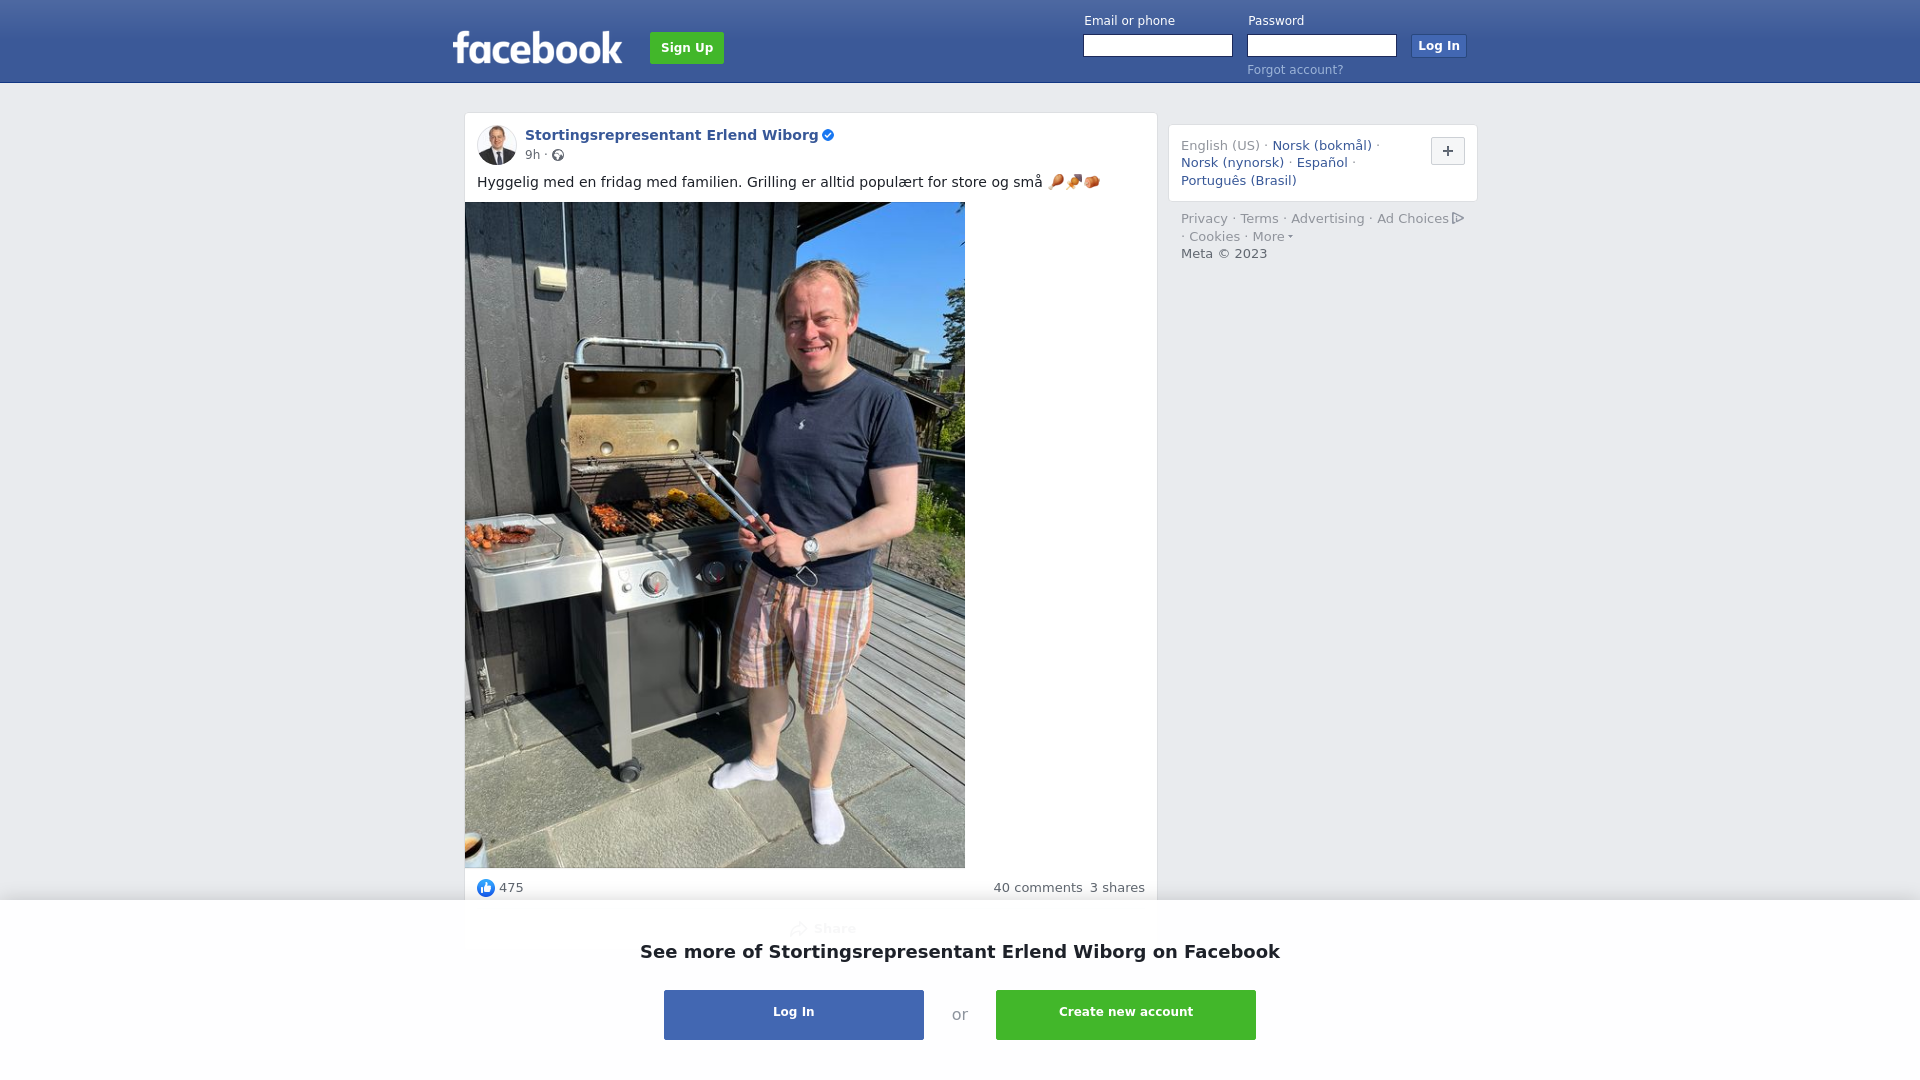Click the Log In button in the header
Screen dimensions: 1920x1080
(1439, 46)
